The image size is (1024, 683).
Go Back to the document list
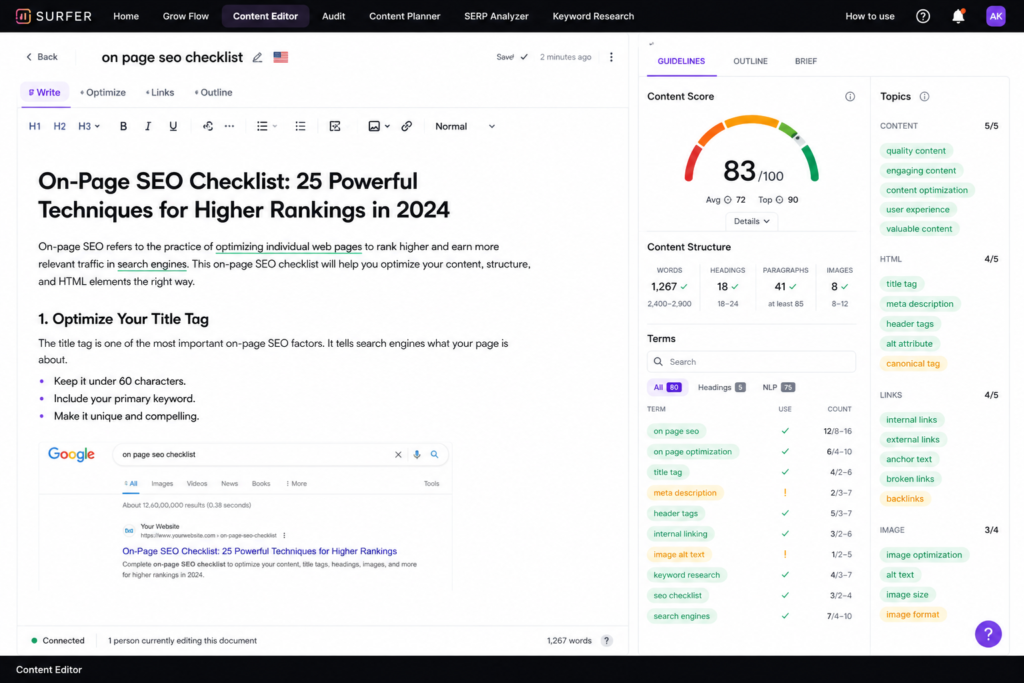(x=42, y=57)
